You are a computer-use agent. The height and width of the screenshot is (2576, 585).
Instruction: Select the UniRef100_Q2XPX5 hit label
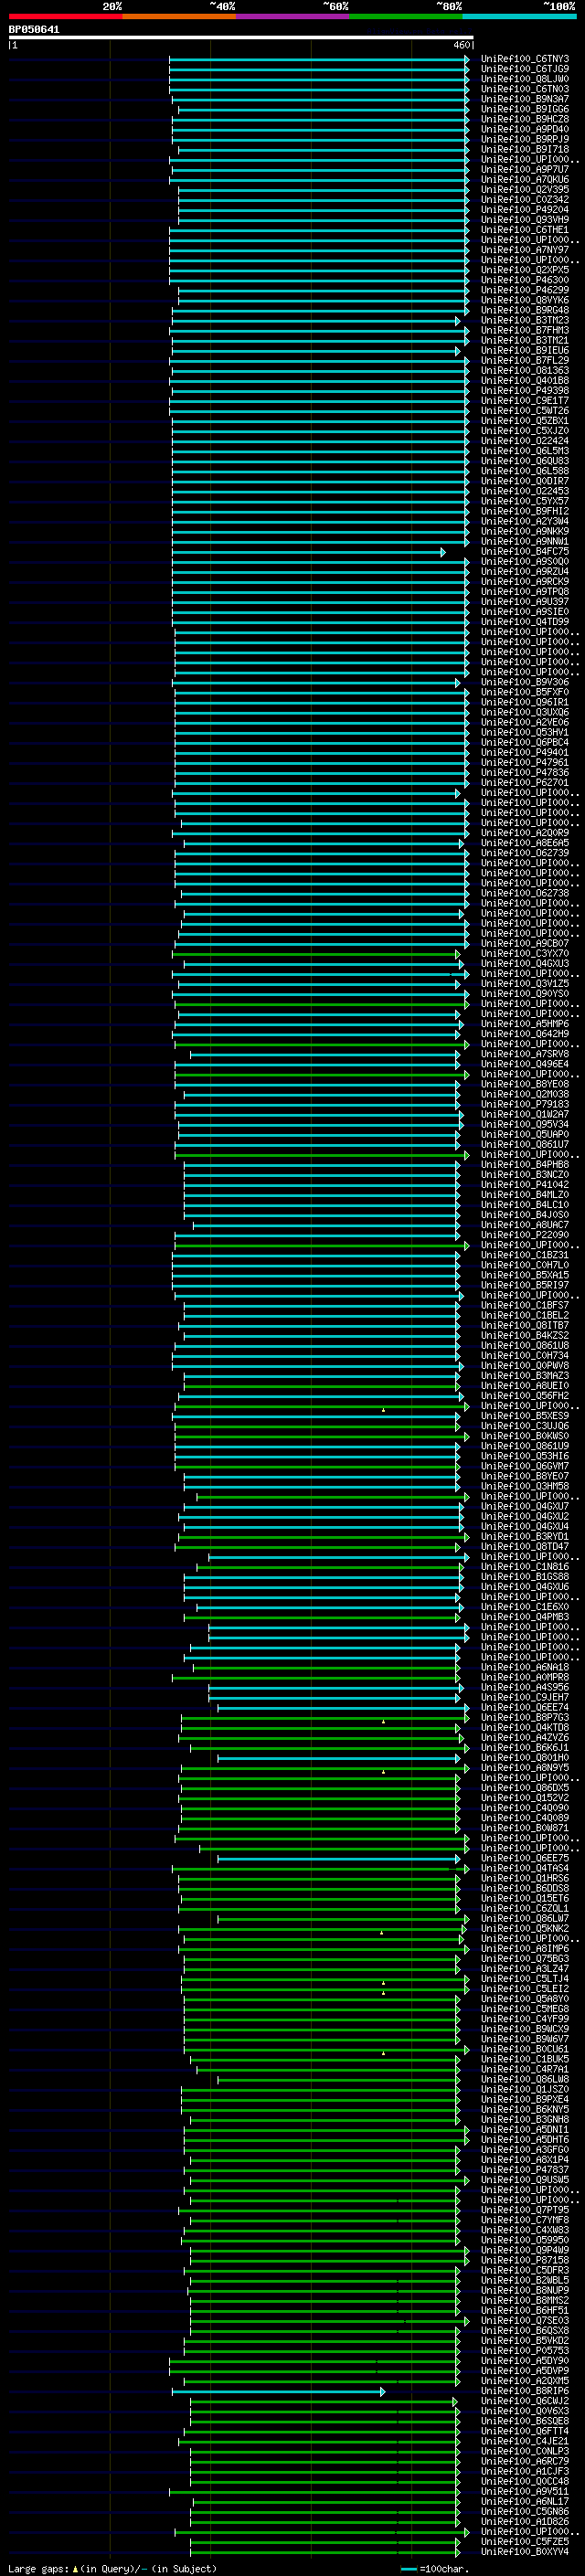(525, 270)
